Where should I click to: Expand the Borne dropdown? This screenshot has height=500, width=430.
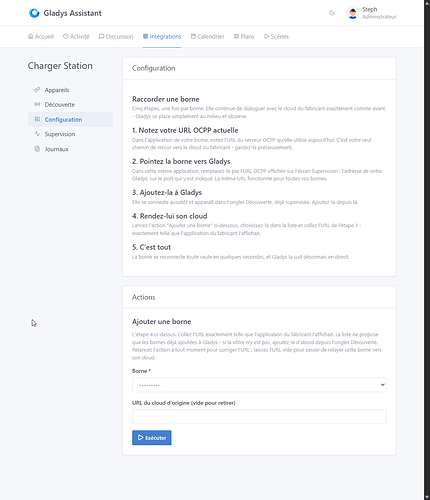[259, 385]
